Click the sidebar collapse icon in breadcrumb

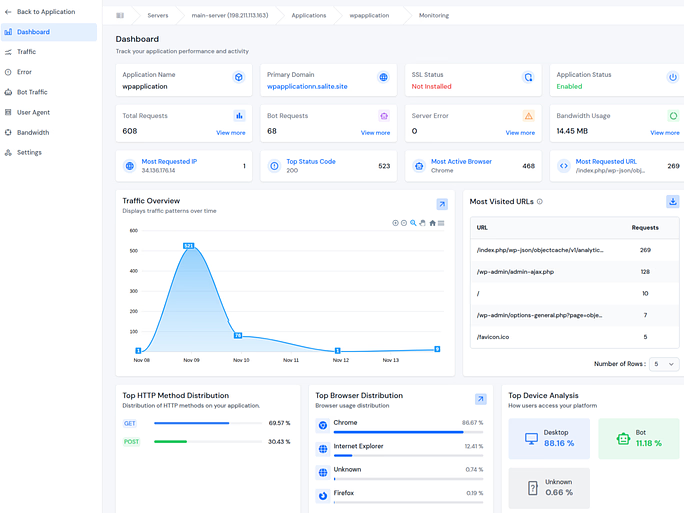click(x=120, y=16)
